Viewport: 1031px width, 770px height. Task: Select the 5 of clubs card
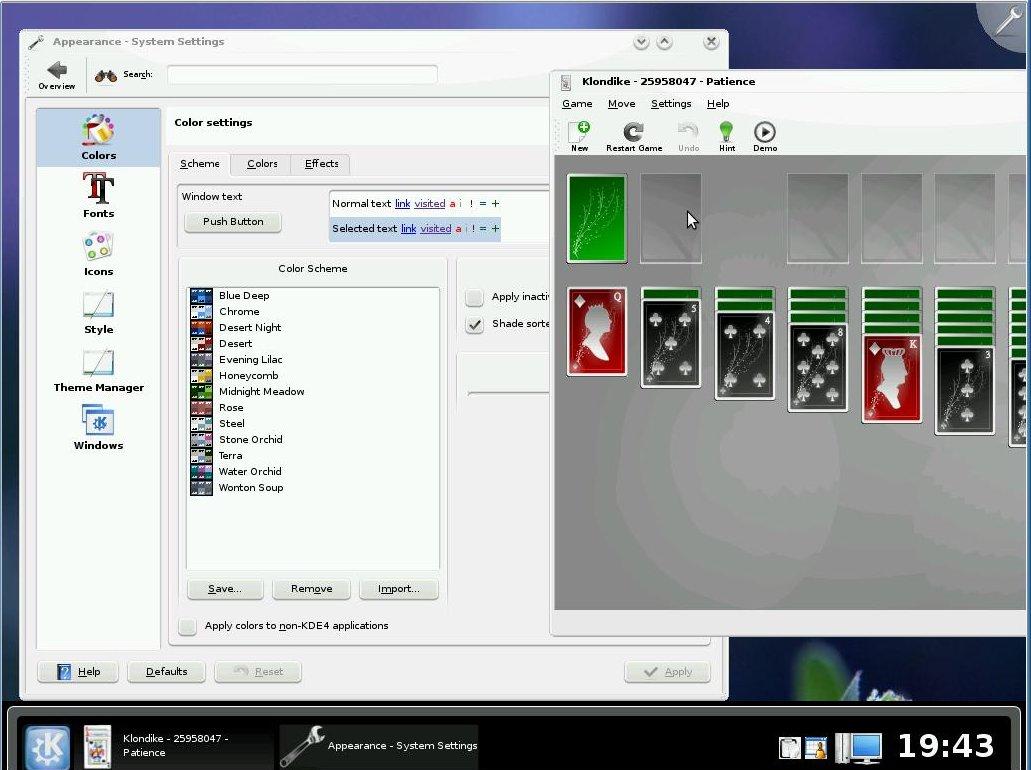(671, 344)
